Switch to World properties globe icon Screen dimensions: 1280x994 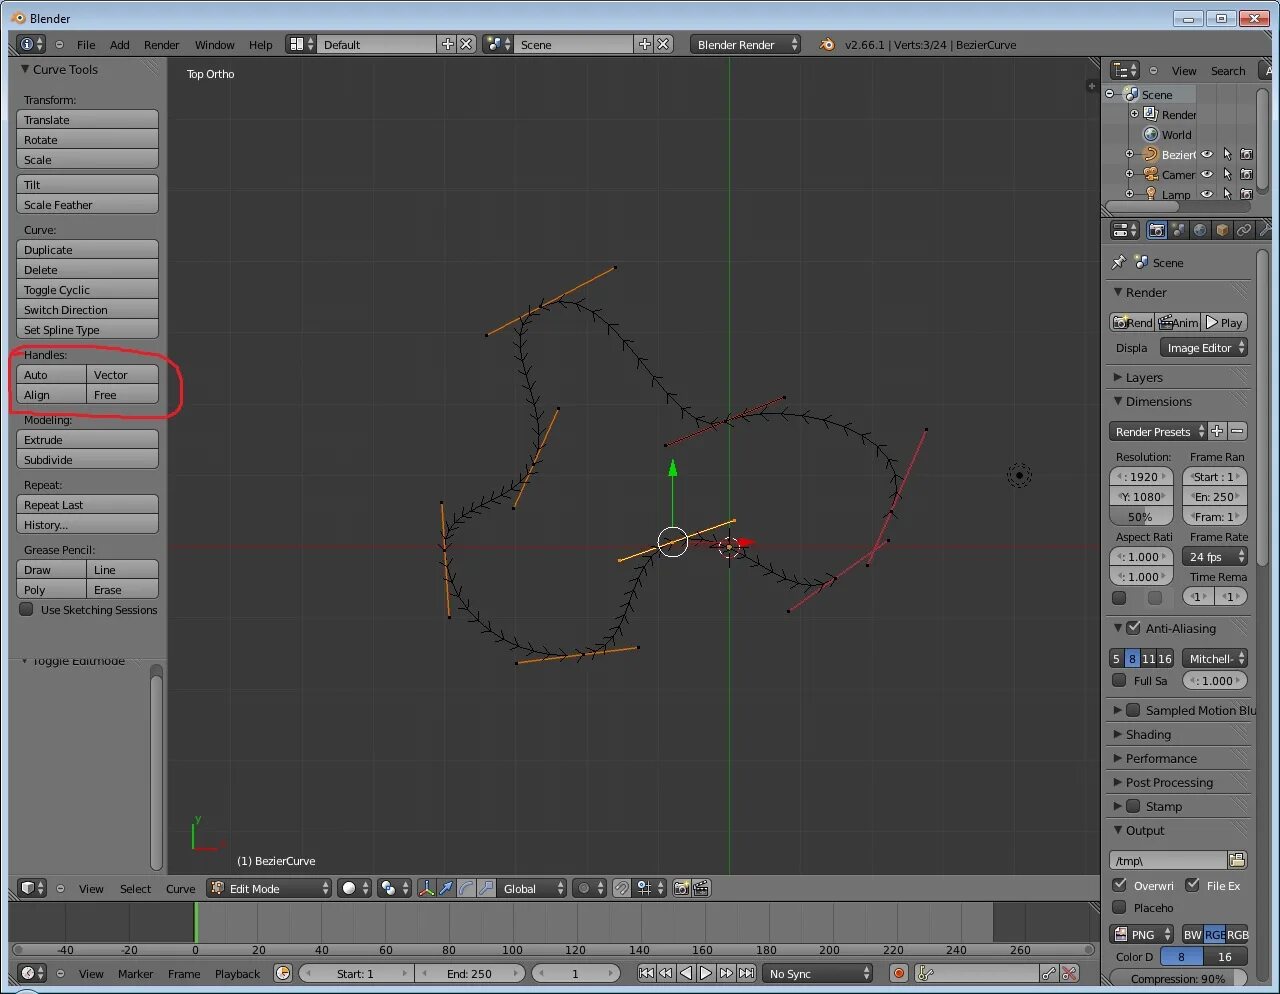point(1200,229)
